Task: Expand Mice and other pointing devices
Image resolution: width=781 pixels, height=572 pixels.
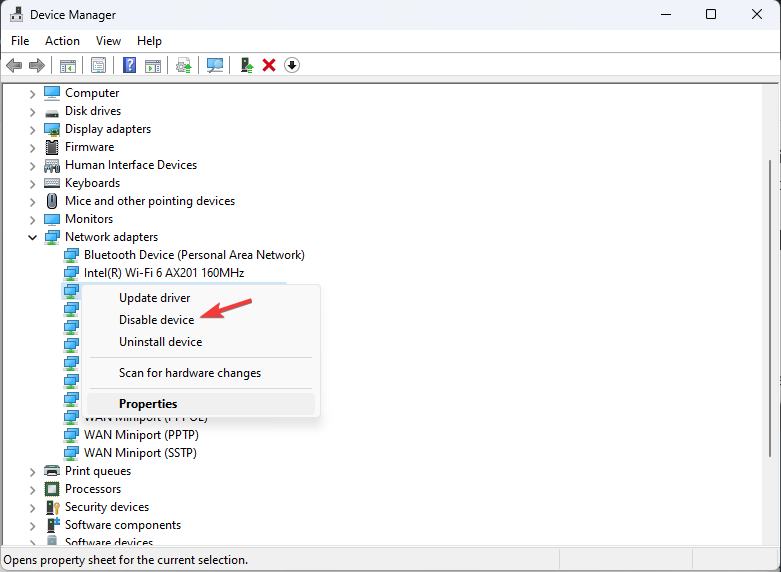Action: (x=32, y=201)
